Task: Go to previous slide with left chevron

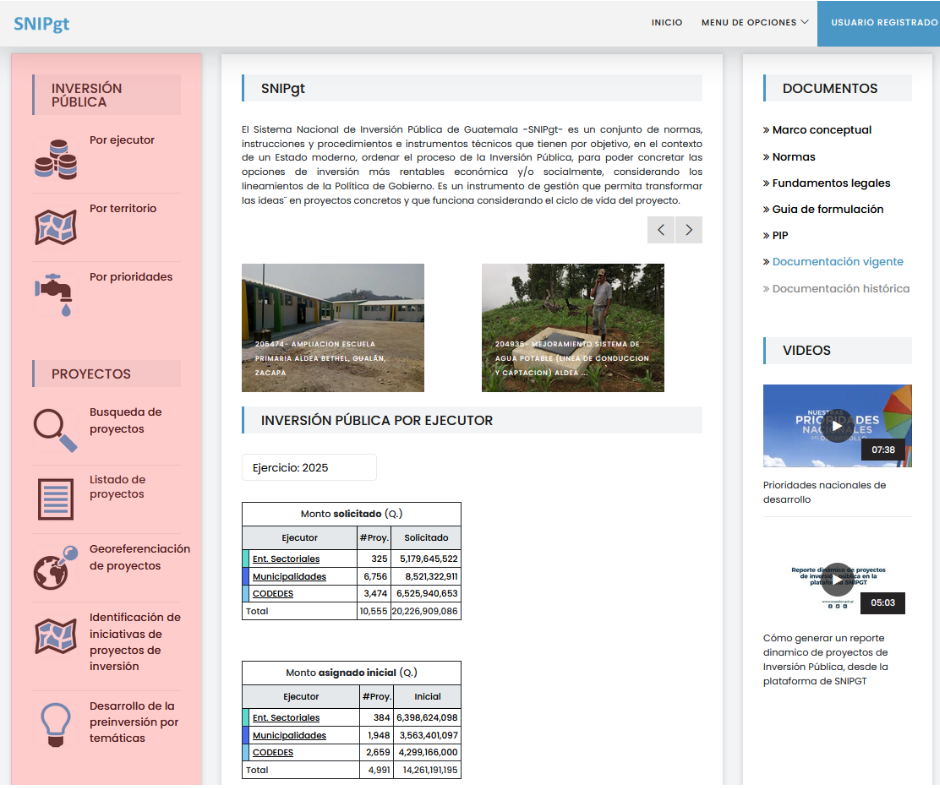Action: click(x=660, y=230)
